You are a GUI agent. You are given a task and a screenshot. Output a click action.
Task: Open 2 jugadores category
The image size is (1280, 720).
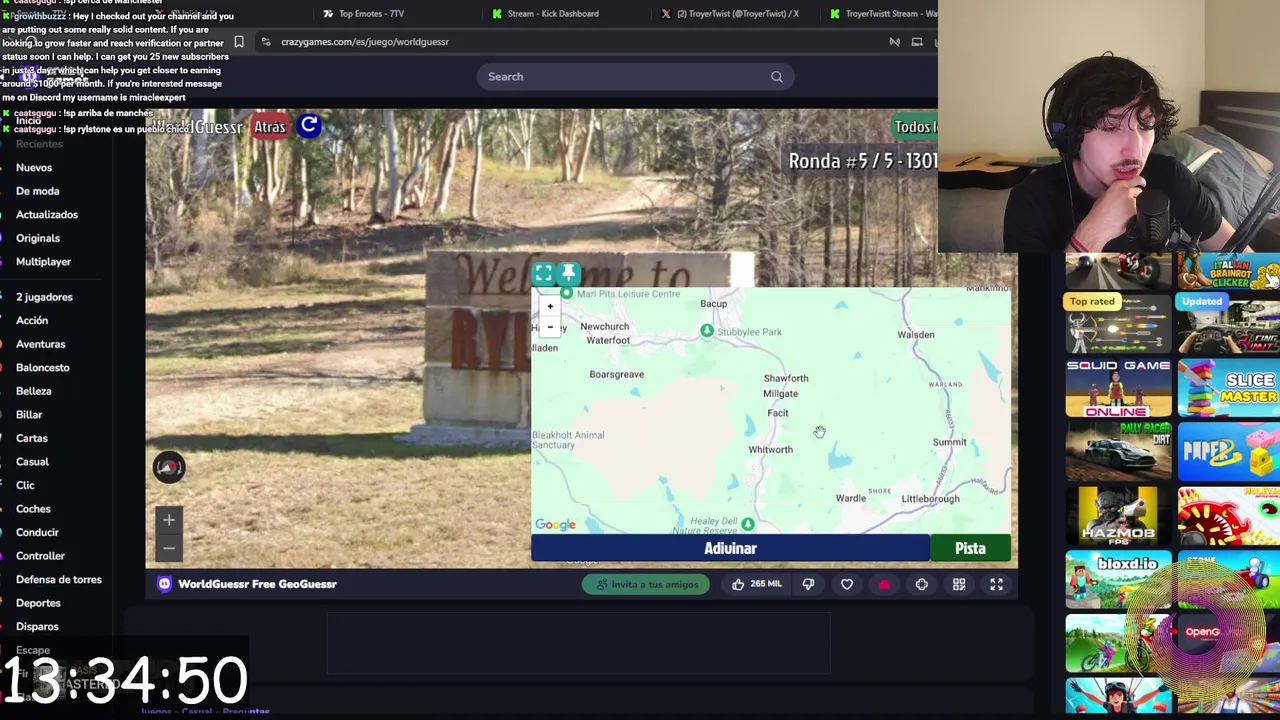pos(44,297)
